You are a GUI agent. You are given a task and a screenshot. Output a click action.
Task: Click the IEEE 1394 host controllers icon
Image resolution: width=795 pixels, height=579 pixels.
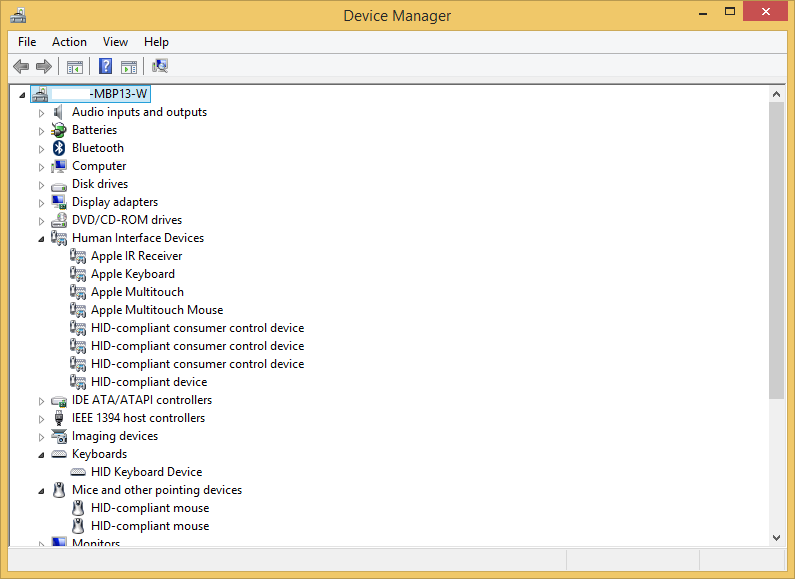tap(59, 418)
